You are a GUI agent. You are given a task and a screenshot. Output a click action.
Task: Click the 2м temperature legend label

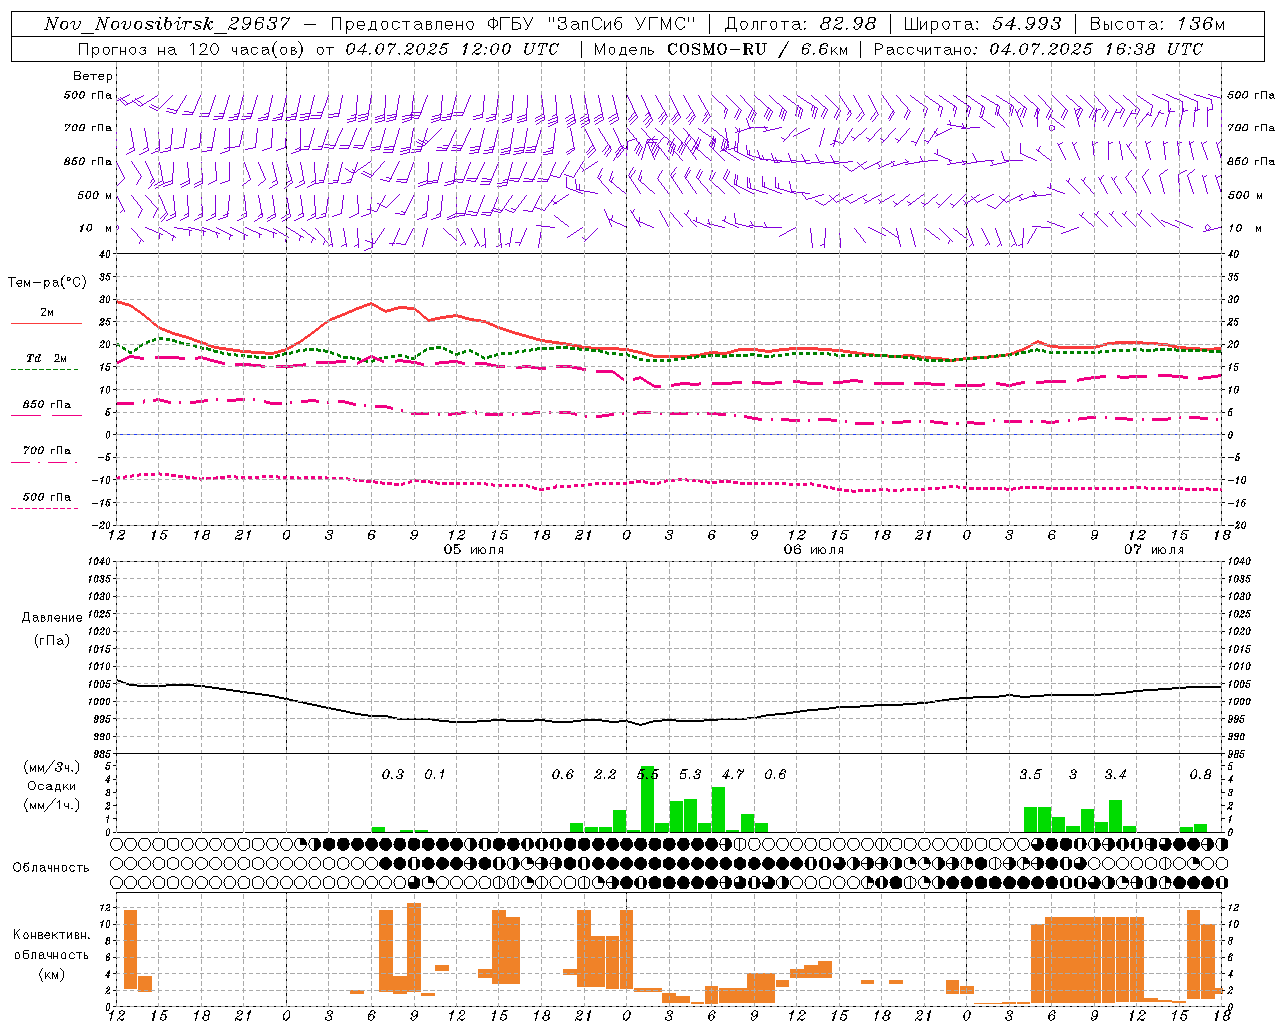tap(47, 313)
